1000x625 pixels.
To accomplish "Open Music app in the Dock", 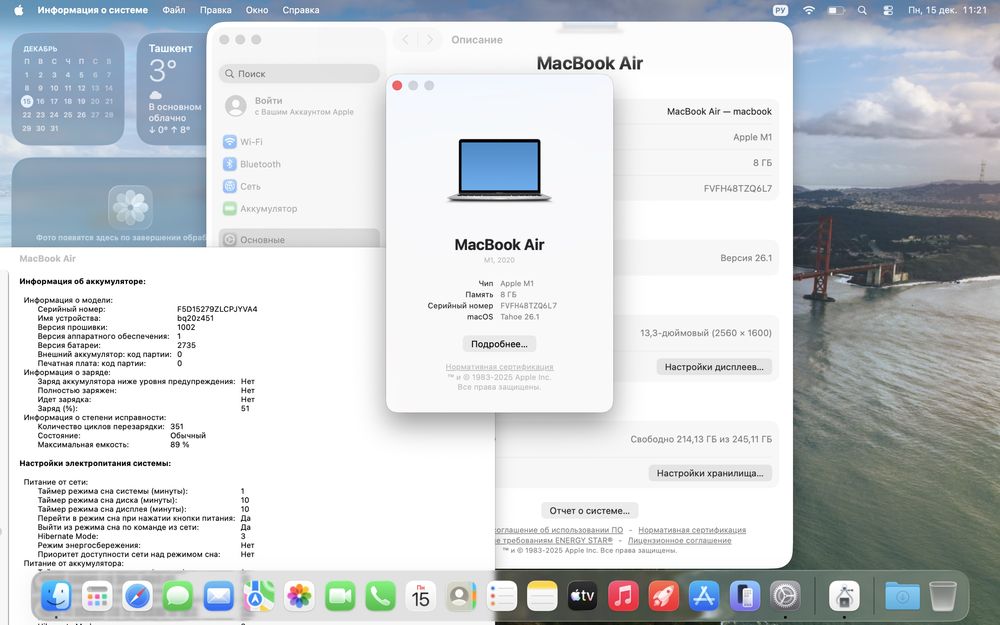I will coord(623,597).
